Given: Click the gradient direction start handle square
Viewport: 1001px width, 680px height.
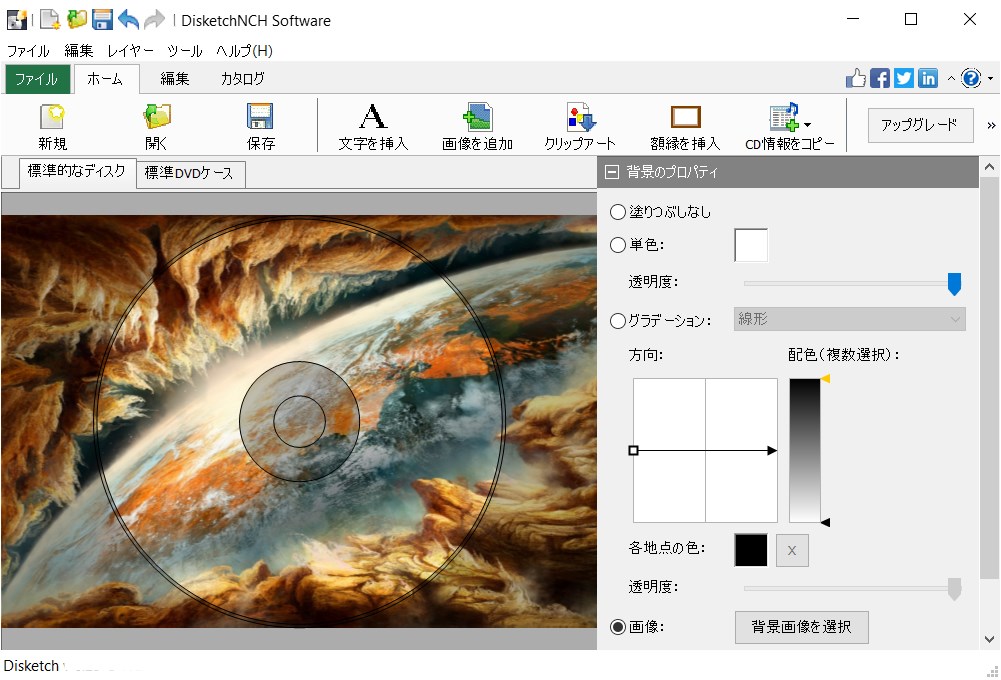Looking at the screenshot, I should (x=633, y=451).
